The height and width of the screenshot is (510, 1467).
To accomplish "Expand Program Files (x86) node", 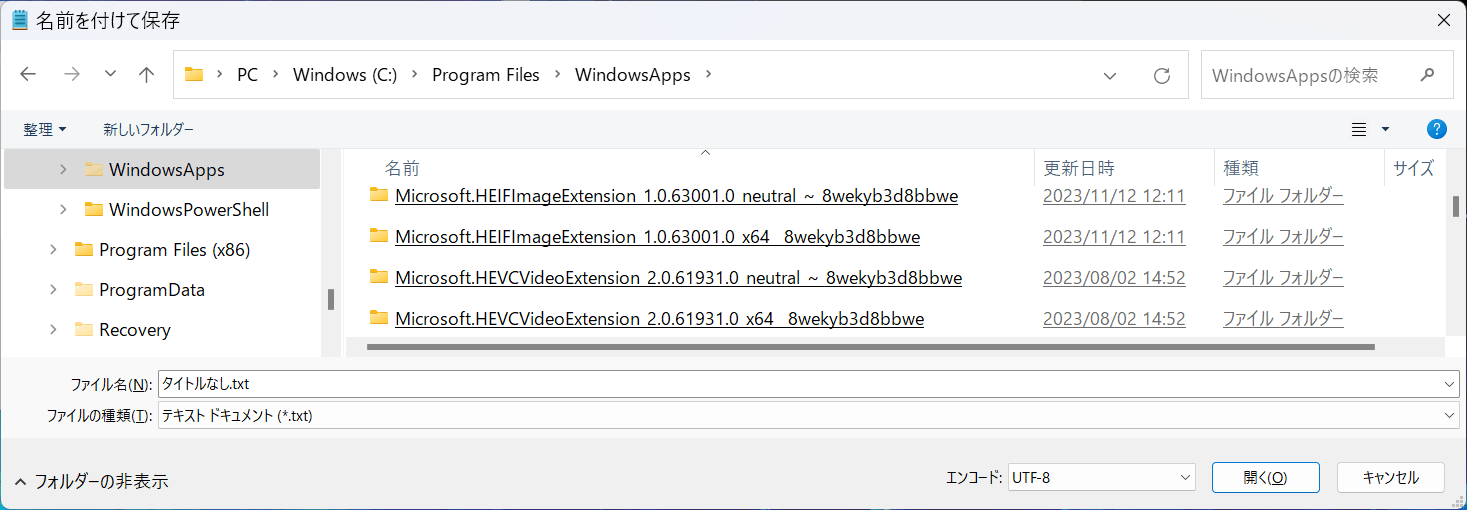I will (53, 250).
